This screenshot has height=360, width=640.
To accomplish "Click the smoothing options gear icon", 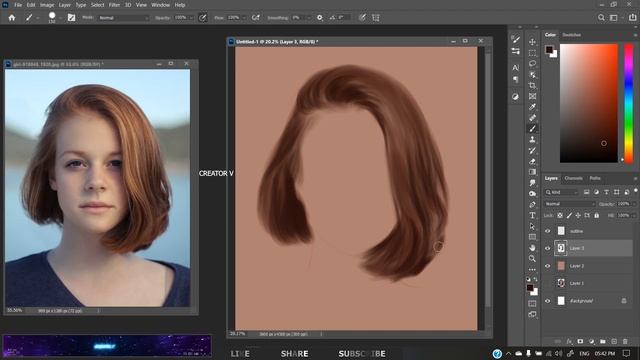I will pyautogui.click(x=320, y=18).
